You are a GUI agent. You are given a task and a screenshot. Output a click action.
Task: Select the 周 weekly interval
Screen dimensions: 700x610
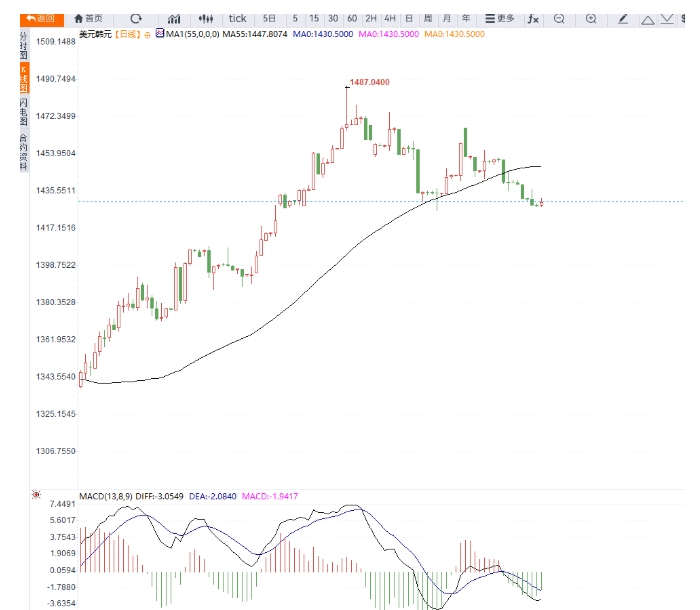(x=428, y=18)
